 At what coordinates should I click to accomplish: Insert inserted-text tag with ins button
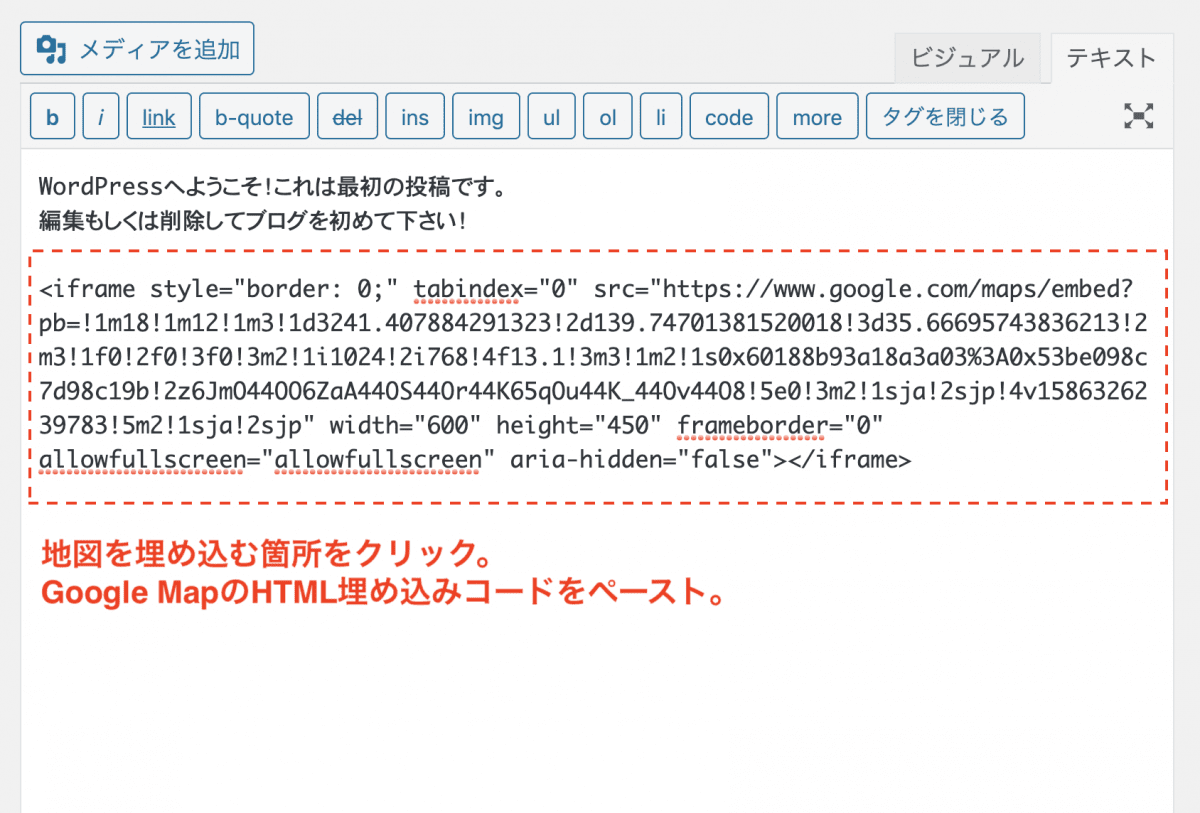pos(415,116)
